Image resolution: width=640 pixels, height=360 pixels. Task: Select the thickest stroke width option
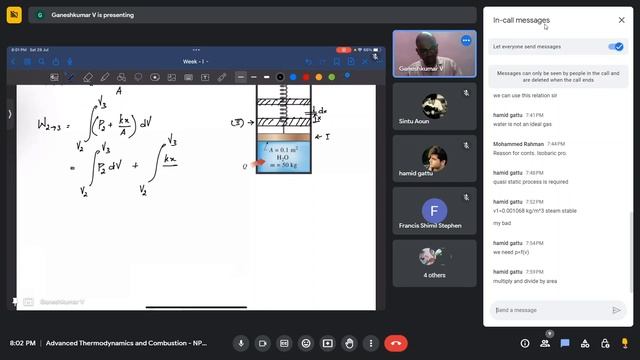pyautogui.click(x=267, y=77)
